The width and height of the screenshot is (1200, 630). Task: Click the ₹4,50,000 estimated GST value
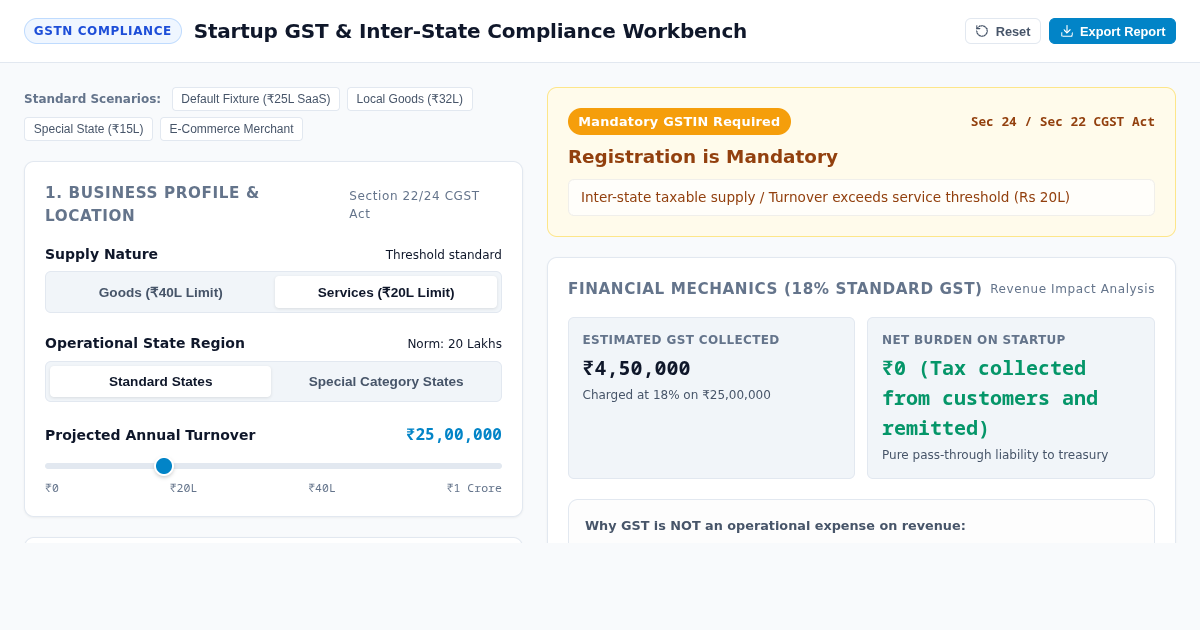[x=637, y=368]
